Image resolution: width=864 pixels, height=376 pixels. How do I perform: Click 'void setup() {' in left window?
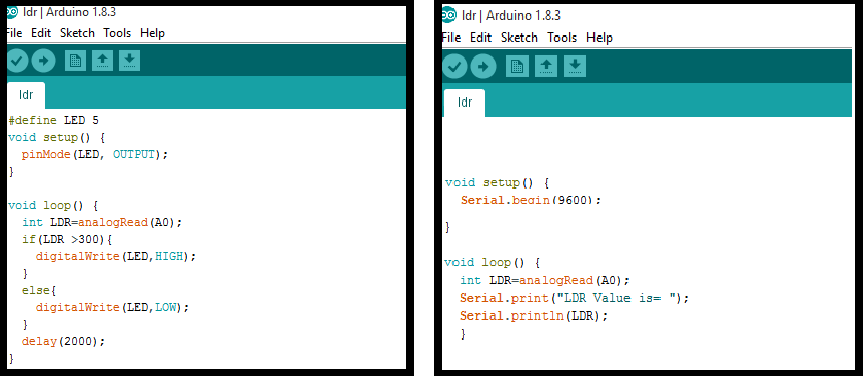coord(56,137)
